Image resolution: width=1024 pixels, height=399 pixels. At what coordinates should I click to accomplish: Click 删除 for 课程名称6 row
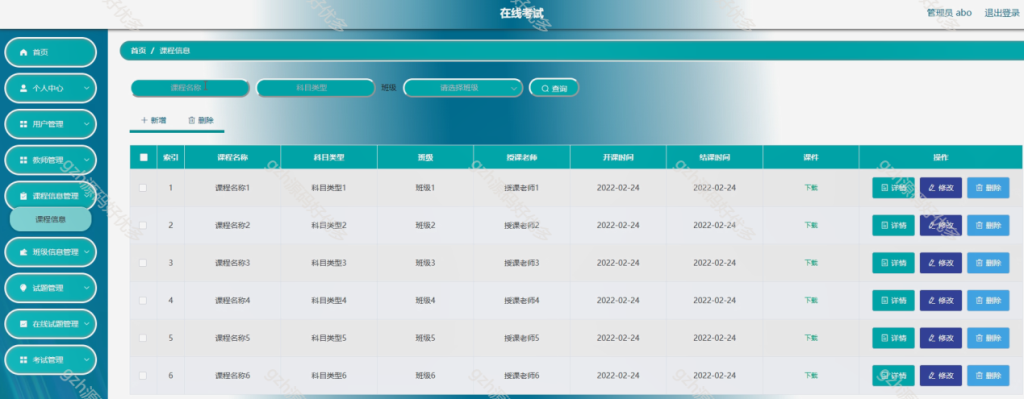(x=988, y=375)
